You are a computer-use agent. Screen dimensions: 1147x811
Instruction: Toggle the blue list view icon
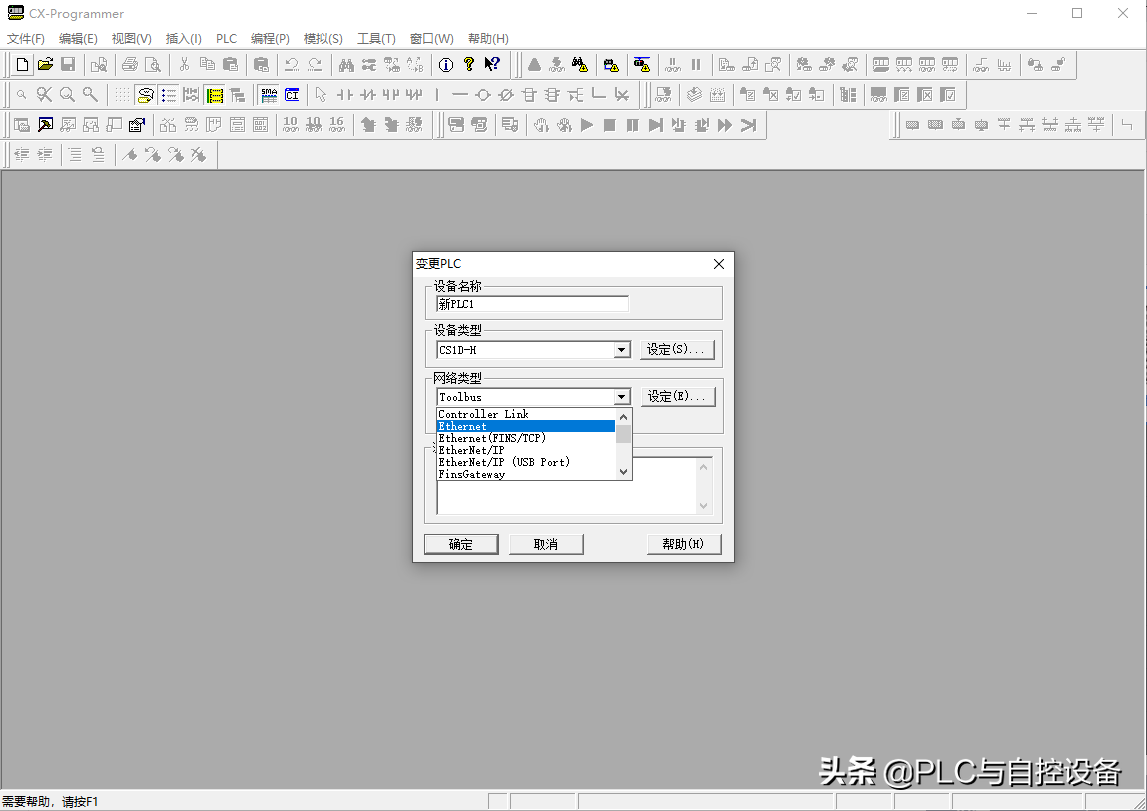point(168,95)
